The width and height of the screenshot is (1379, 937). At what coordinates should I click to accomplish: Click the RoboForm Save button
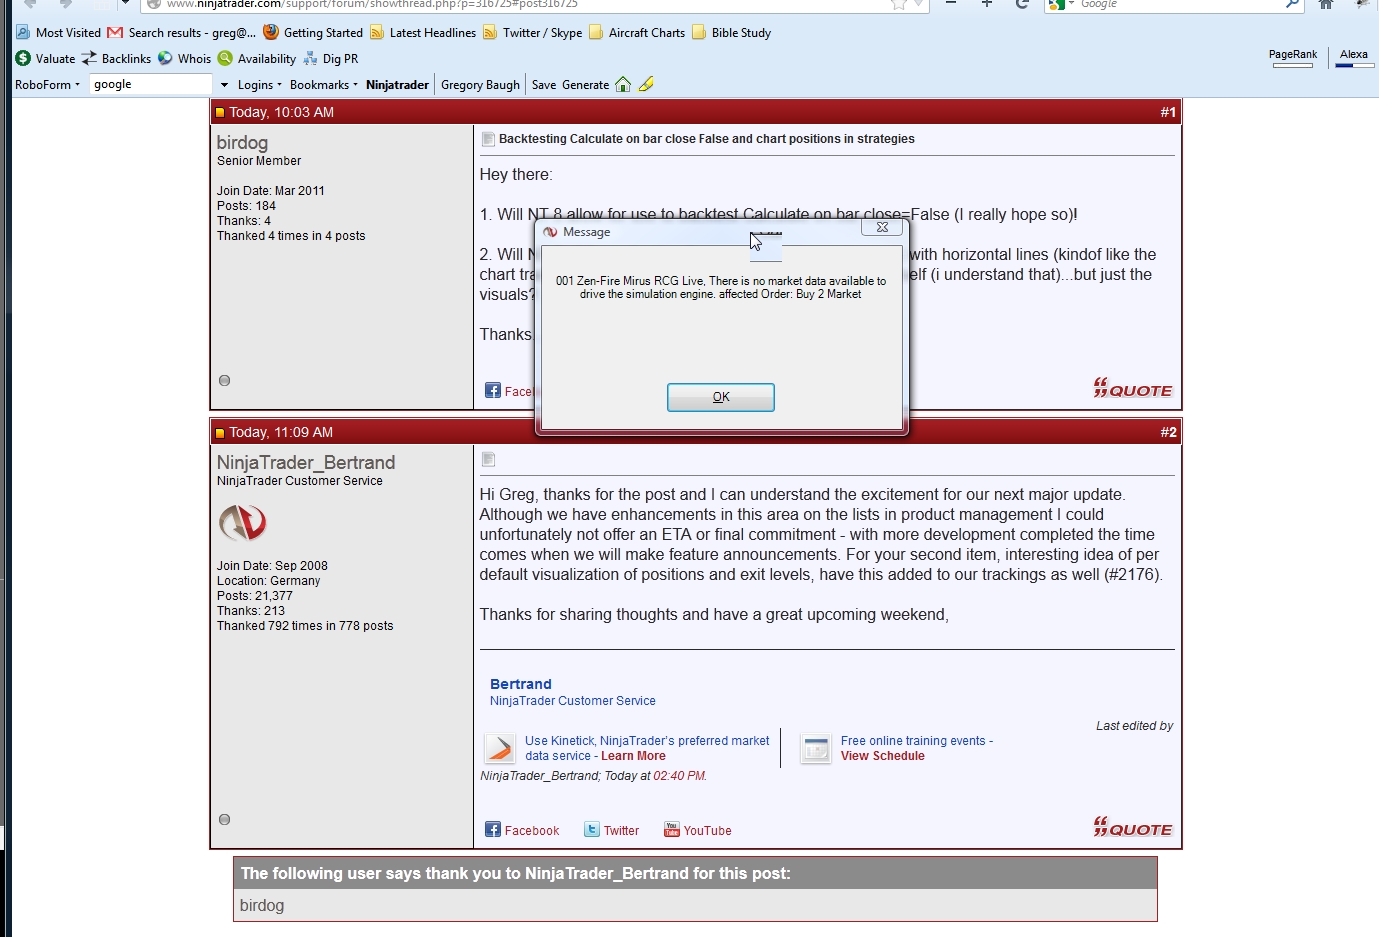coord(544,85)
